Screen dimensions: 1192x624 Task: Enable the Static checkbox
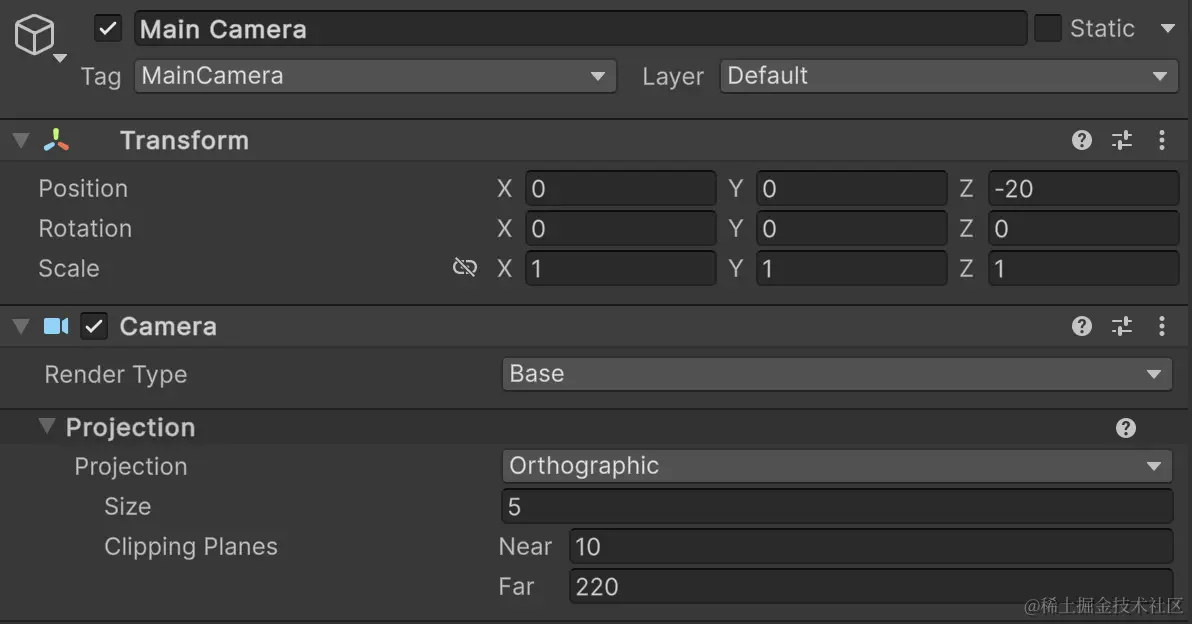point(1047,29)
